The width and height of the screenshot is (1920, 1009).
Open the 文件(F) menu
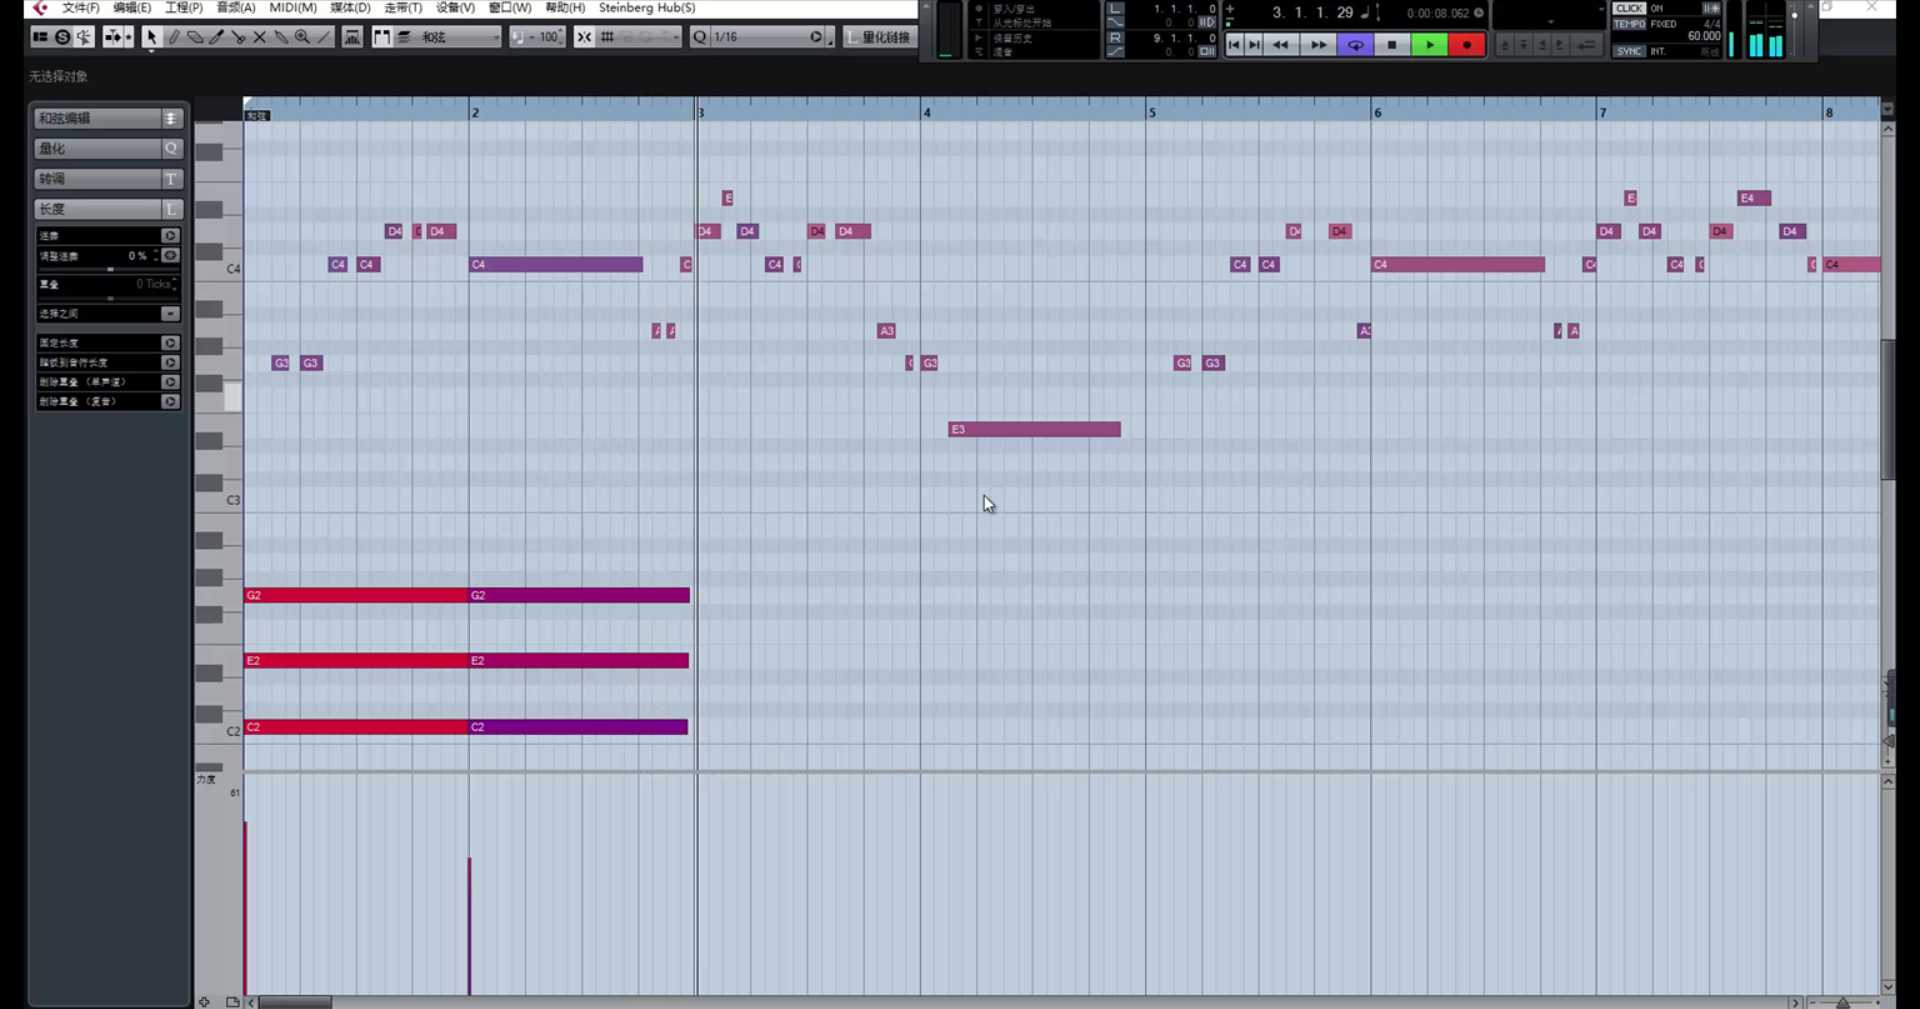coord(81,8)
